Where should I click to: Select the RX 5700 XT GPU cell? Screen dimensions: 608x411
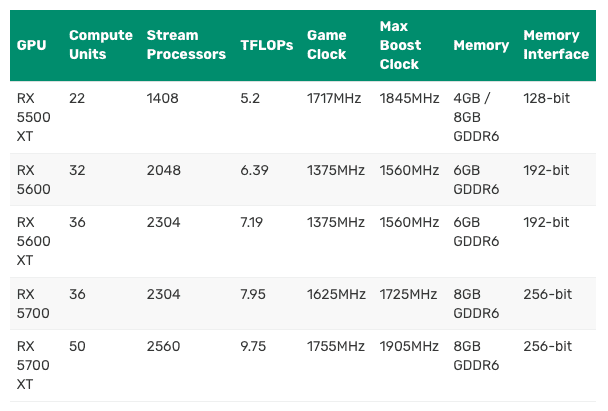(x=33, y=365)
